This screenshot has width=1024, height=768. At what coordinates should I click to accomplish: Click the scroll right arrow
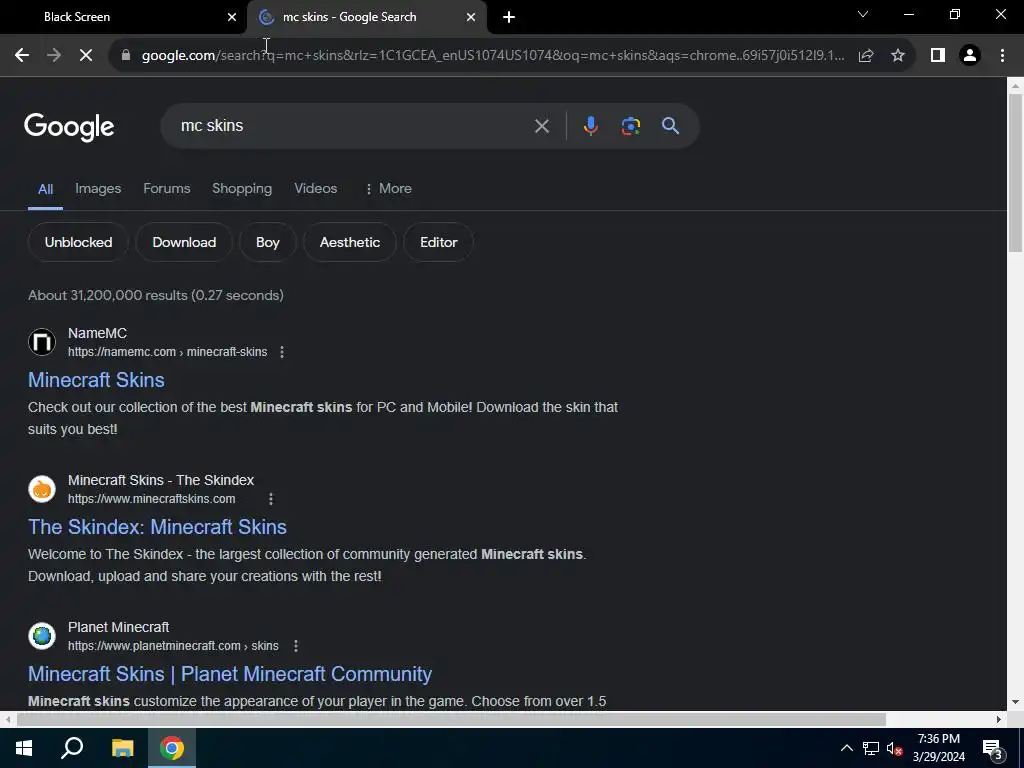999,720
